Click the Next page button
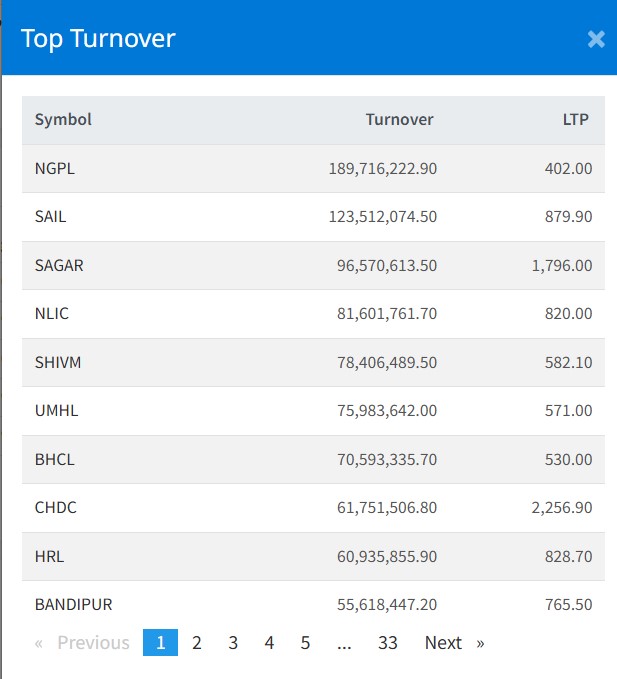The image size is (617, 679). pyautogui.click(x=453, y=643)
